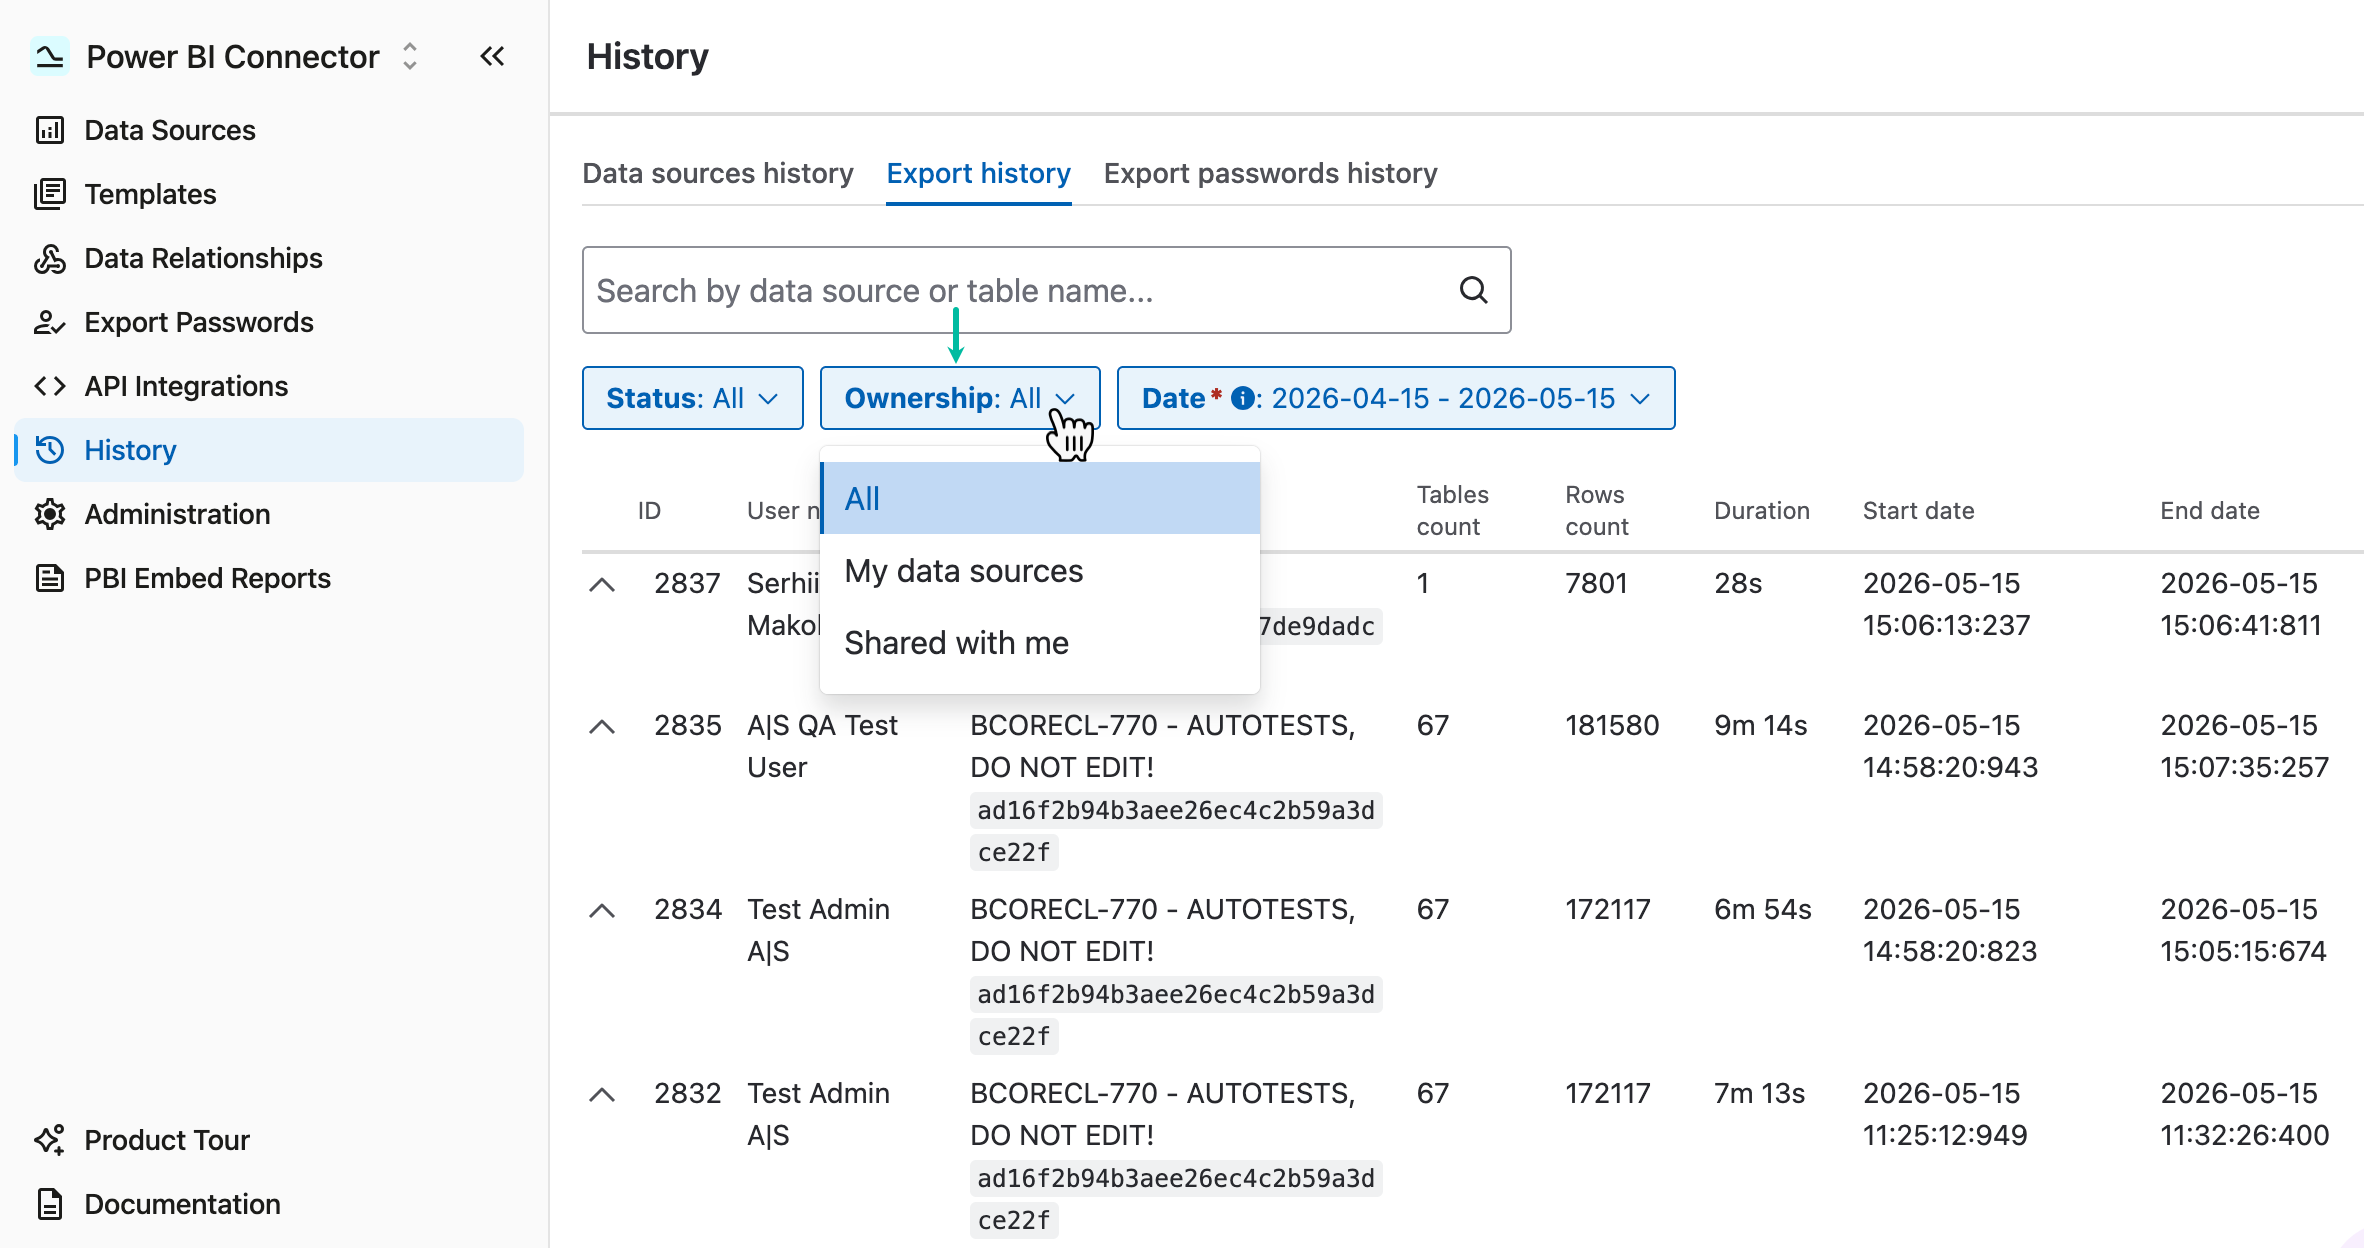This screenshot has width=2364, height=1248.
Task: Navigate to Export Passwords
Action: pos(199,322)
